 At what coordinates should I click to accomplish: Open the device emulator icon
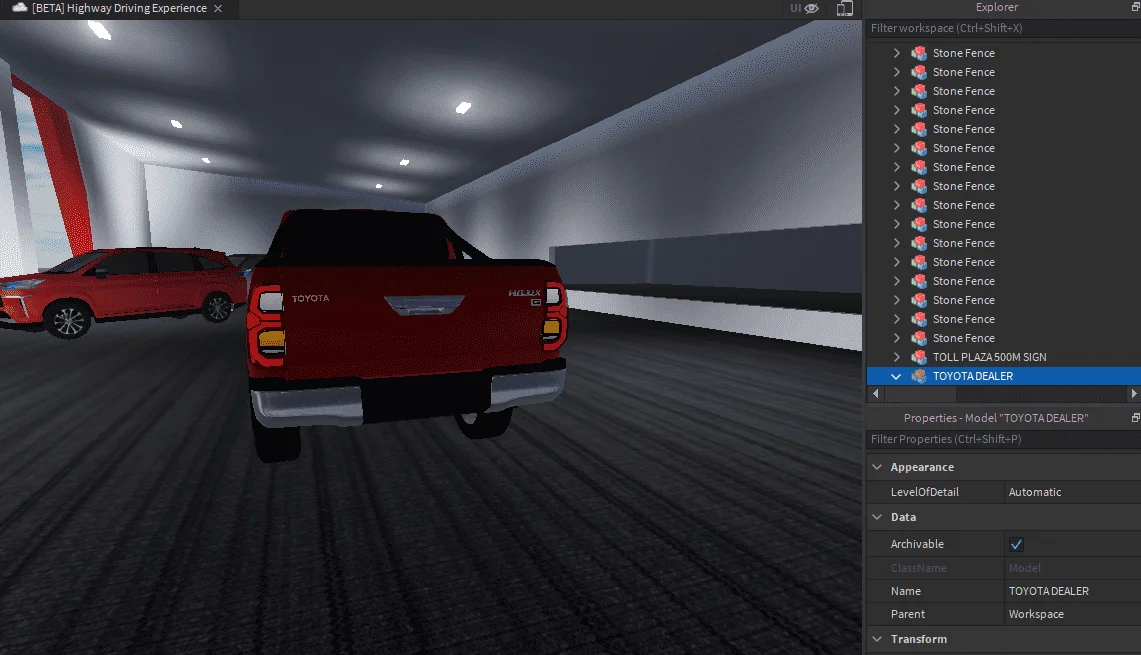[844, 9]
